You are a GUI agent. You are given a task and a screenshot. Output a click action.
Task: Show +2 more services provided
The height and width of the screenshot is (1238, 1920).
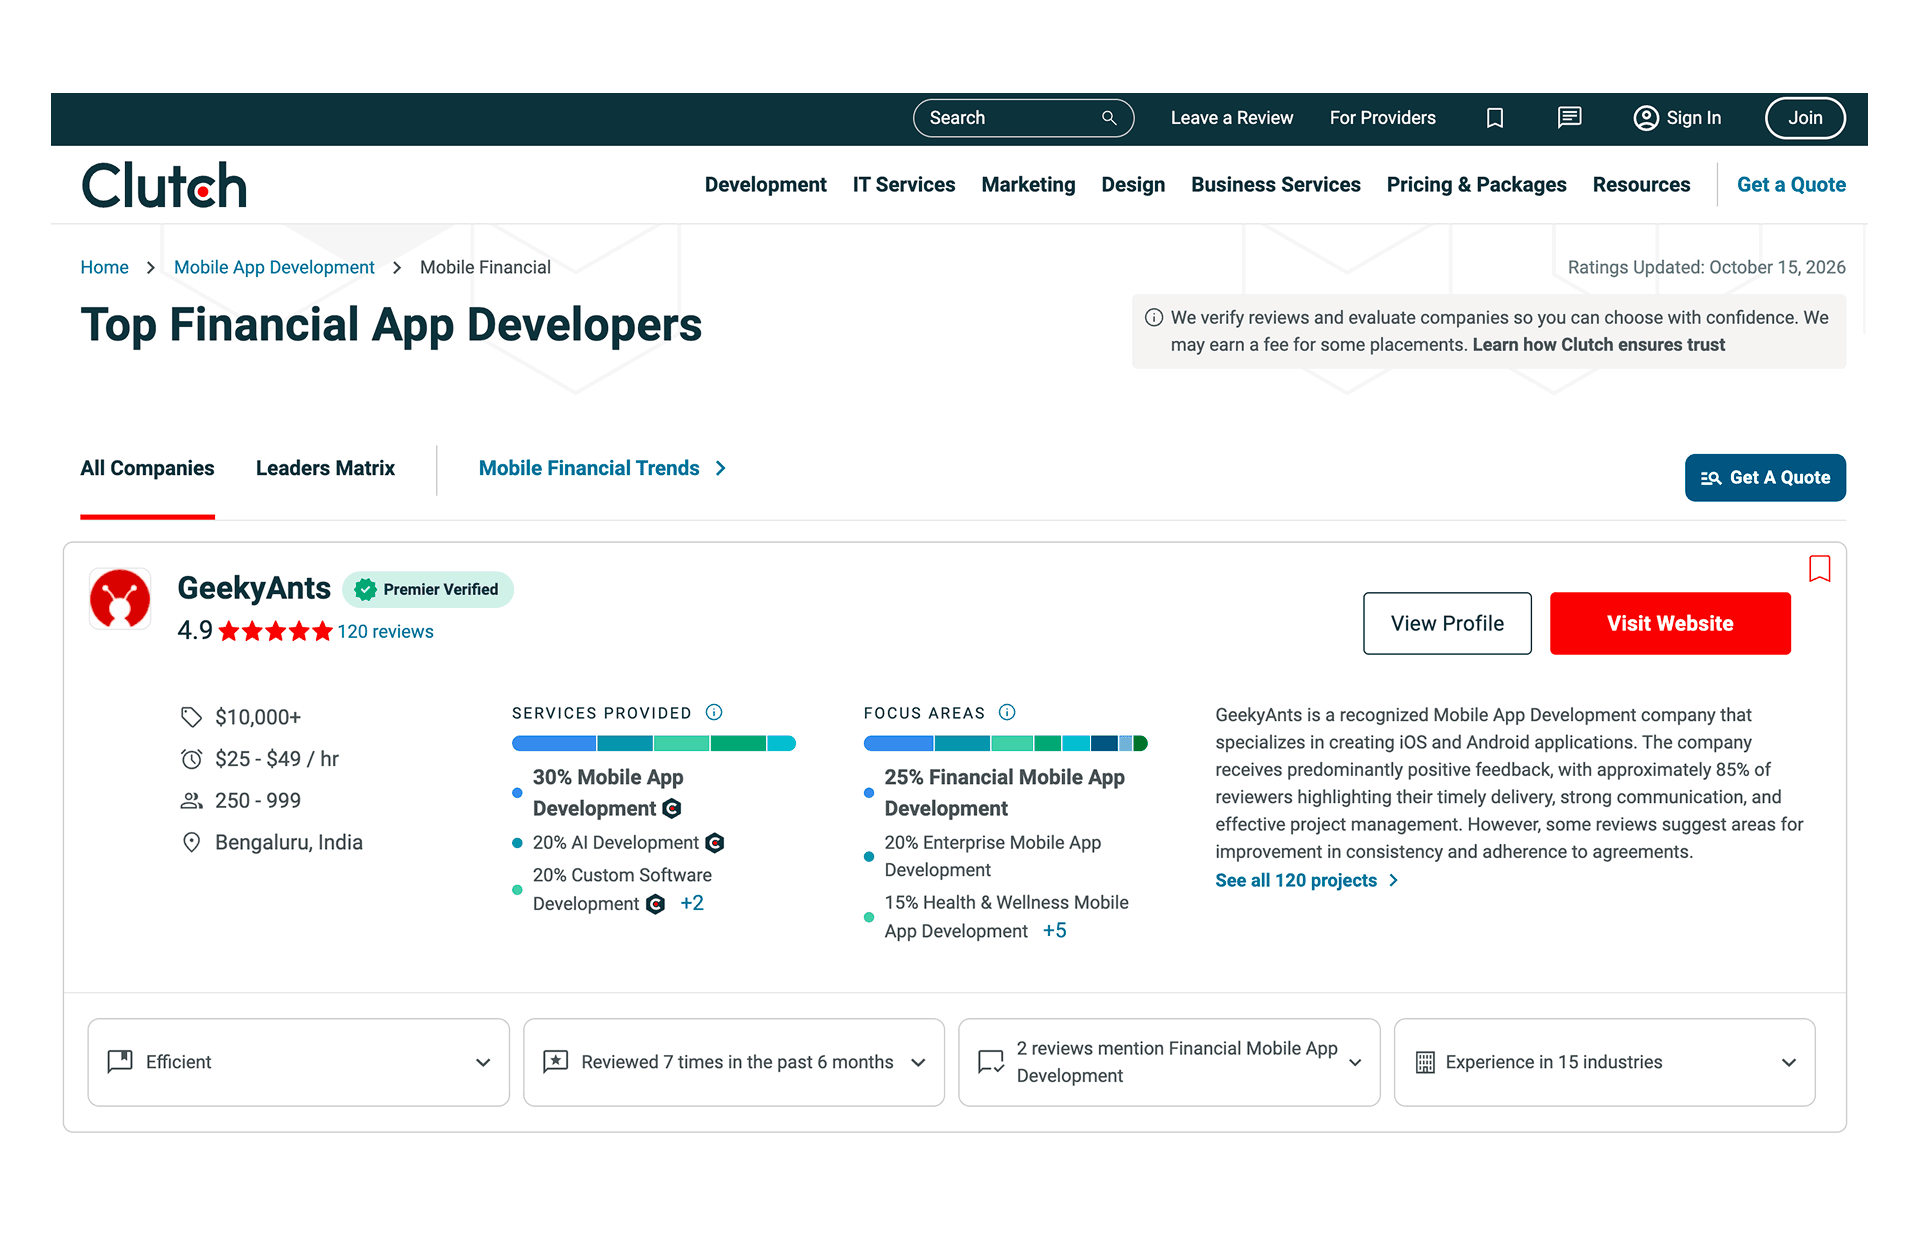pyautogui.click(x=692, y=903)
